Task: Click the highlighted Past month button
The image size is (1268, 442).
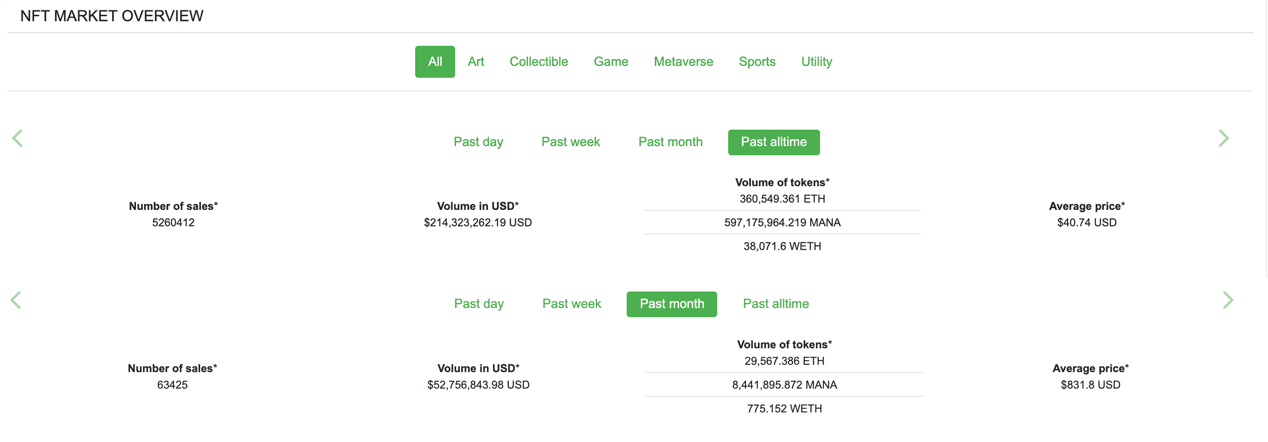Action: 671,304
